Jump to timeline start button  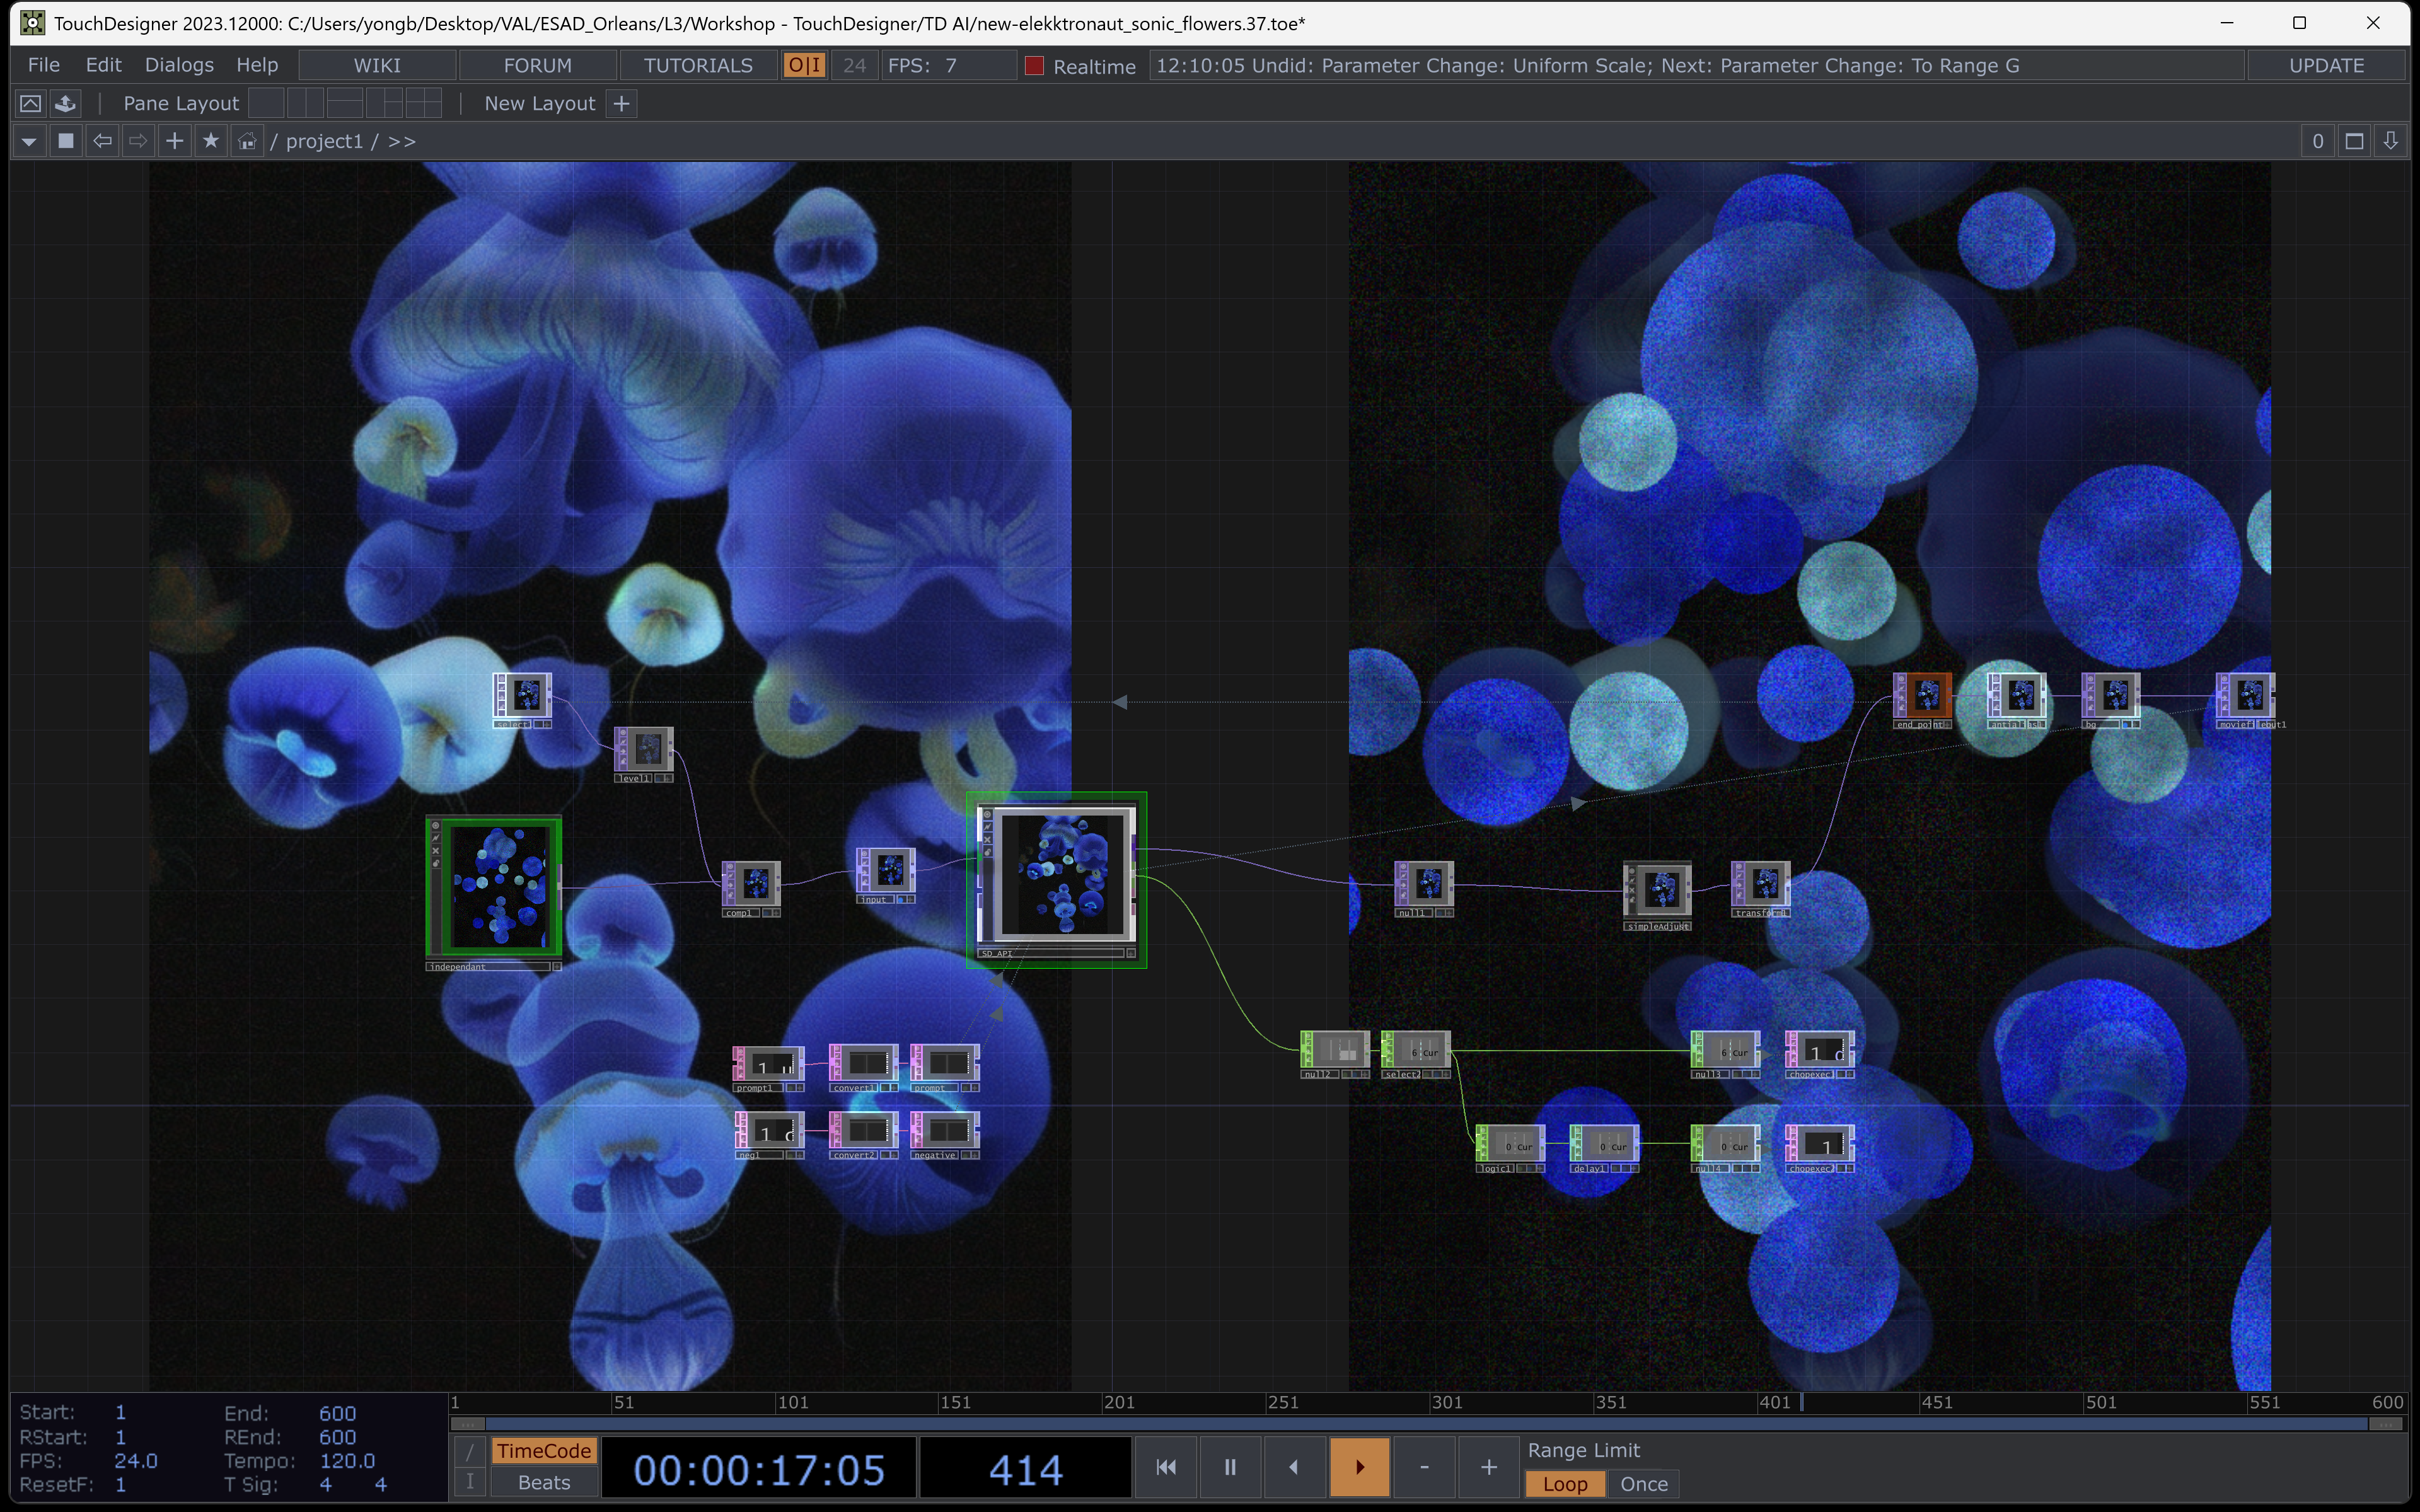(x=1166, y=1467)
